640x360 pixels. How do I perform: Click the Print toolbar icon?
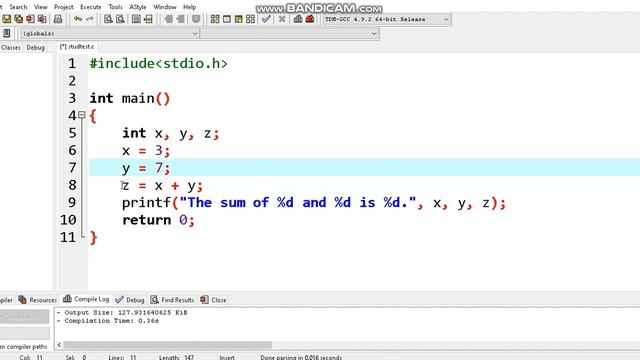click(x=58, y=19)
